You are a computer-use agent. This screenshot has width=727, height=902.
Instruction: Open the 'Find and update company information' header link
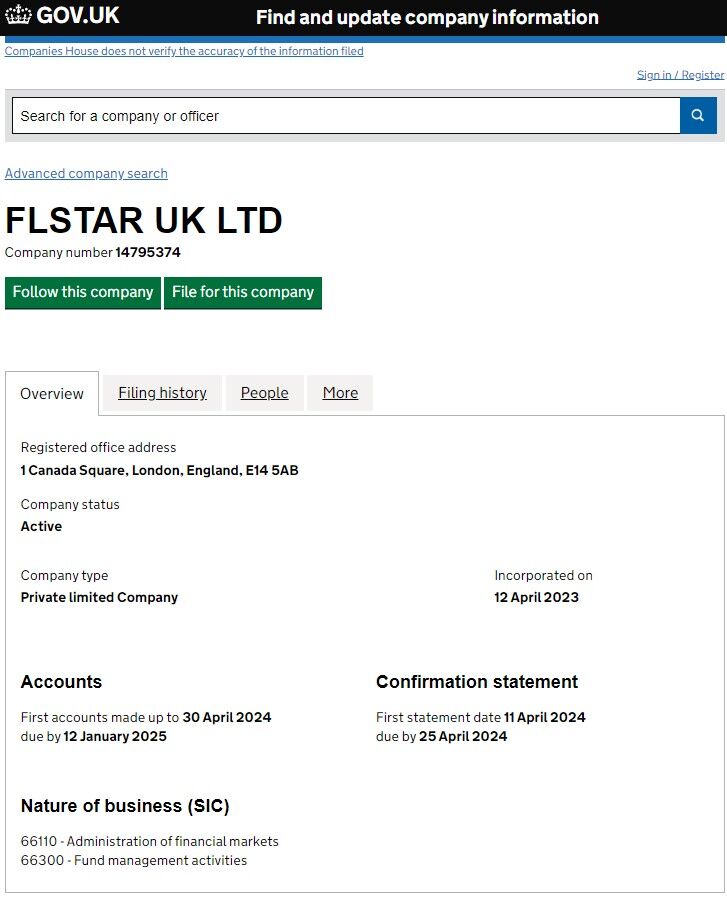tap(427, 17)
